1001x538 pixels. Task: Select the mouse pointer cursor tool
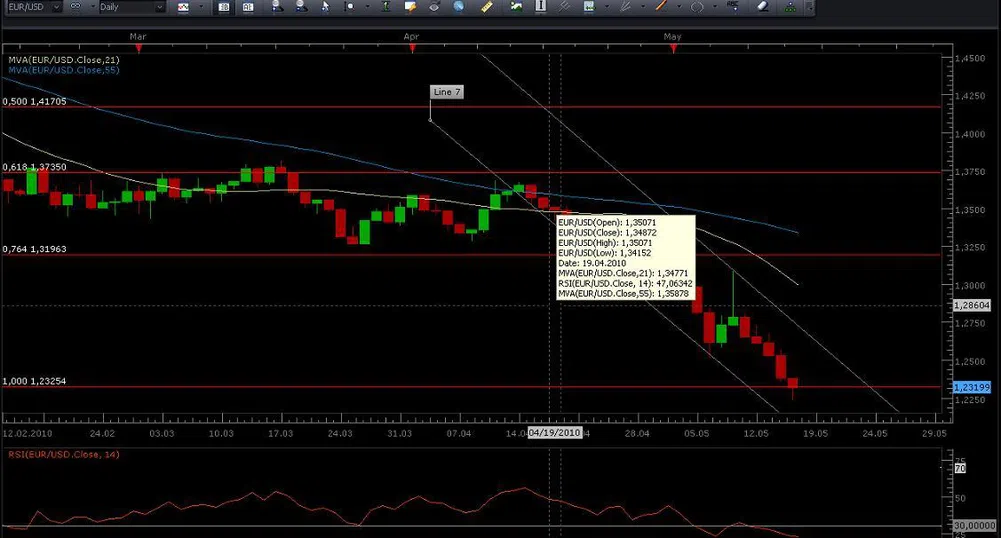tap(325, 6)
